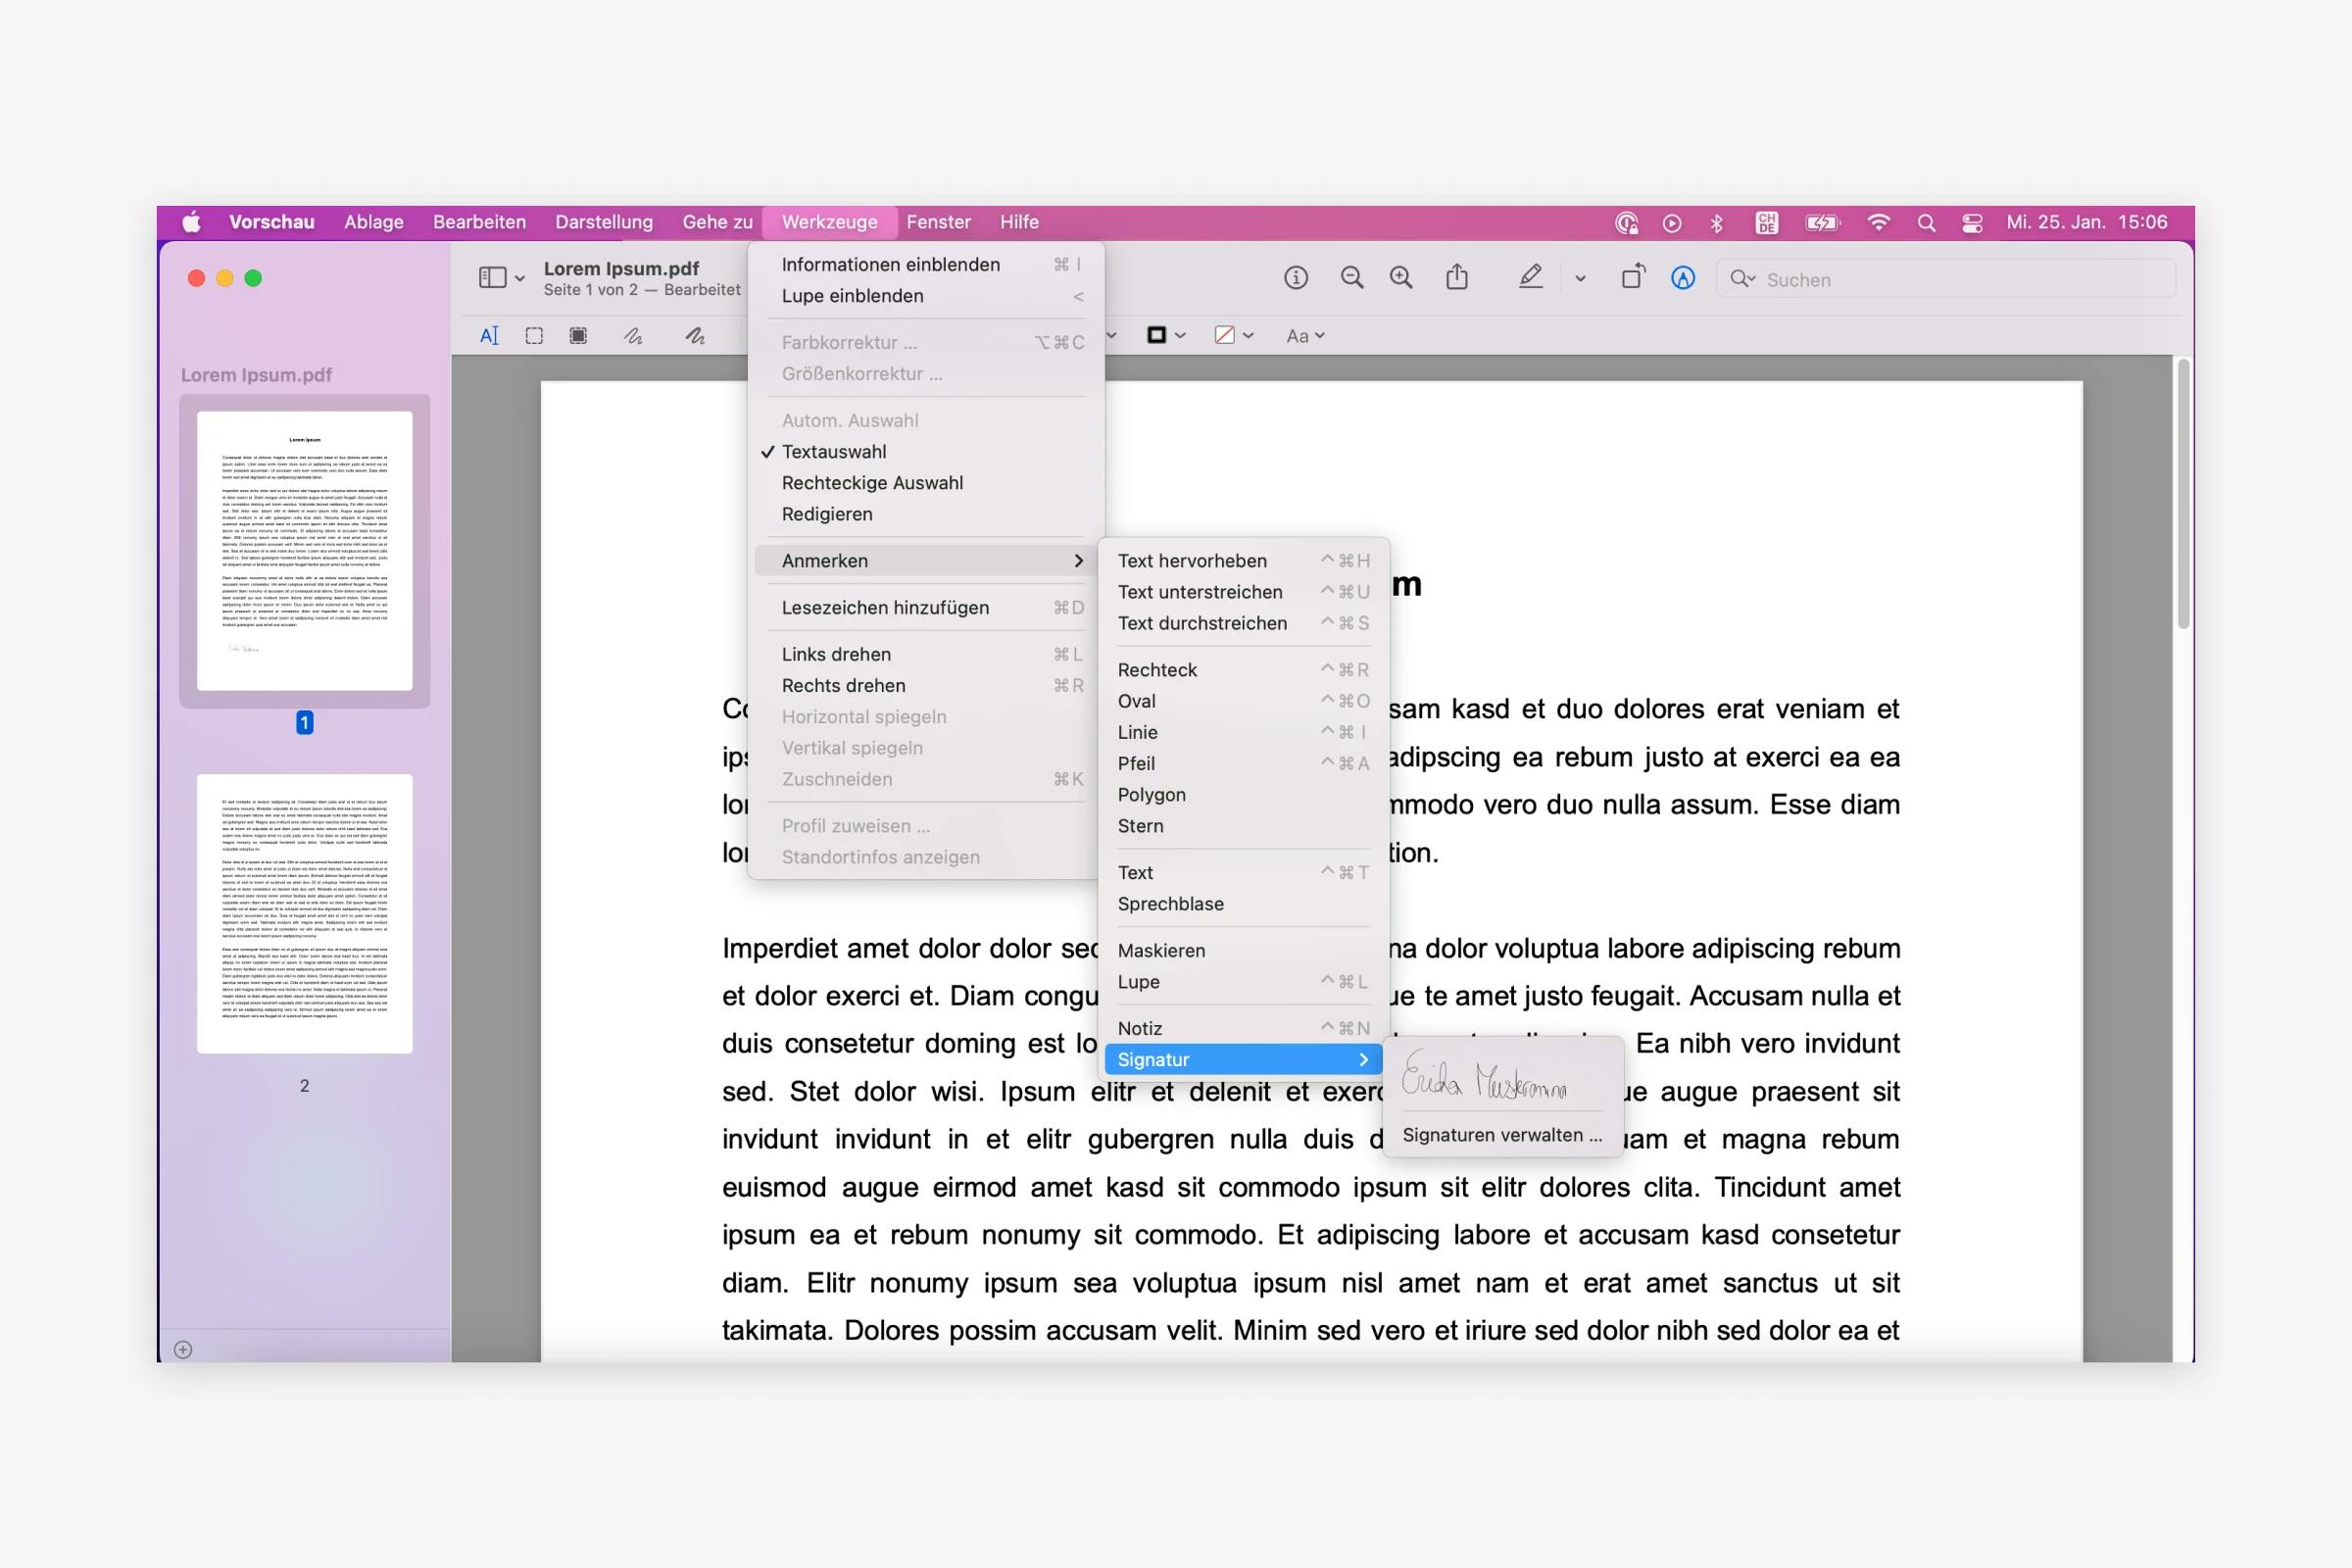Viewport: 2352px width, 1568px height.
Task: Open the Bearbeiten menu
Action: 479,222
